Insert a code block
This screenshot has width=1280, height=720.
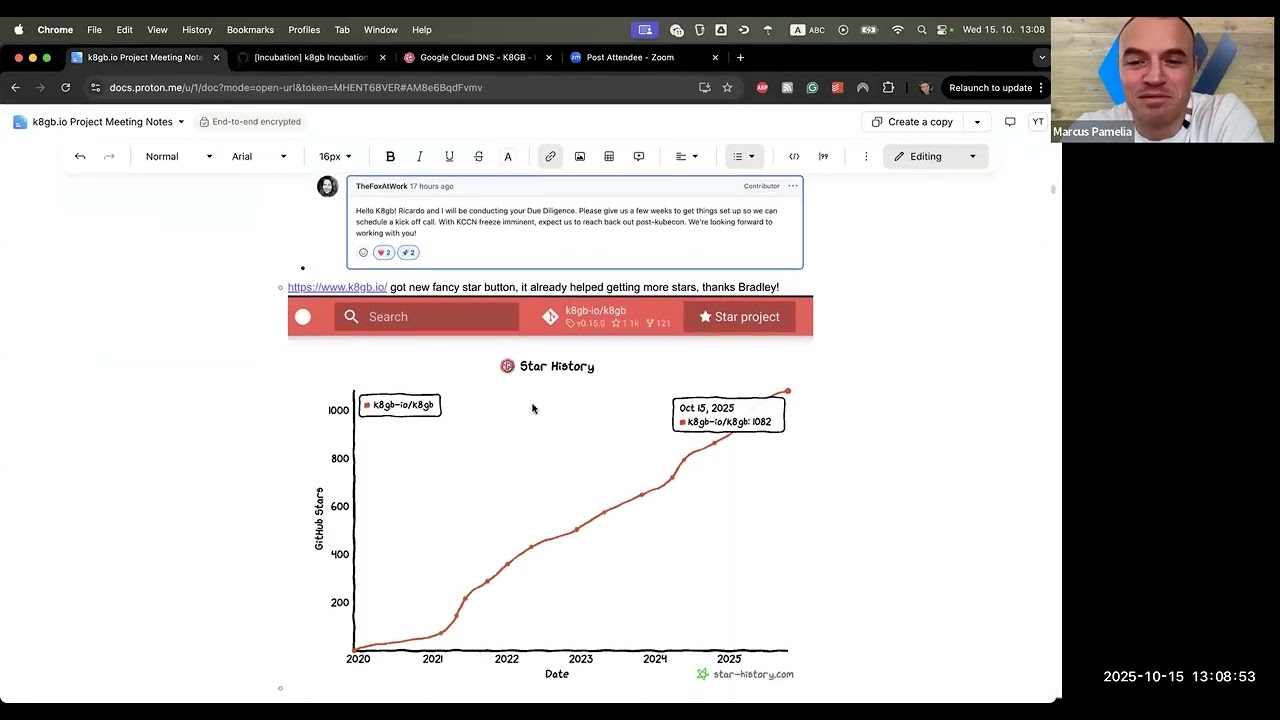click(794, 156)
